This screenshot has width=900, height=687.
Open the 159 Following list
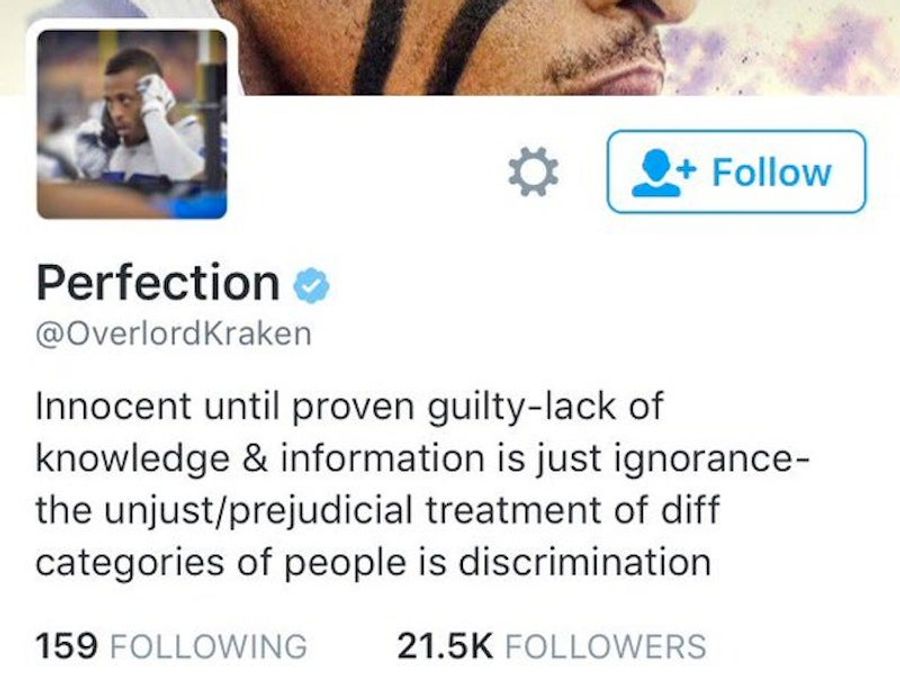pos(172,646)
